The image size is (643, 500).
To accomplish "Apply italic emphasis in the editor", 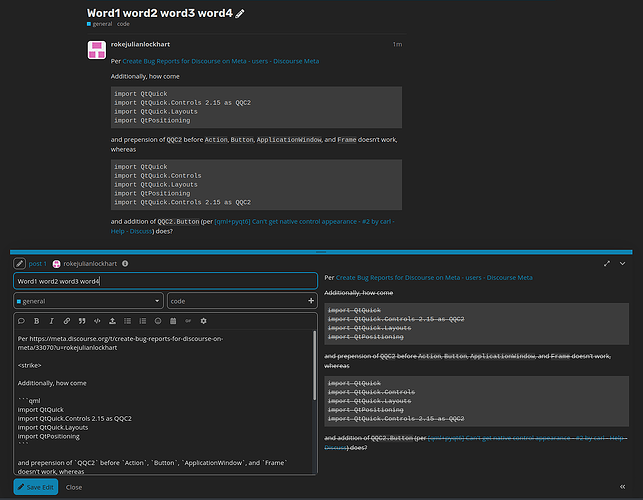I will [x=52, y=321].
